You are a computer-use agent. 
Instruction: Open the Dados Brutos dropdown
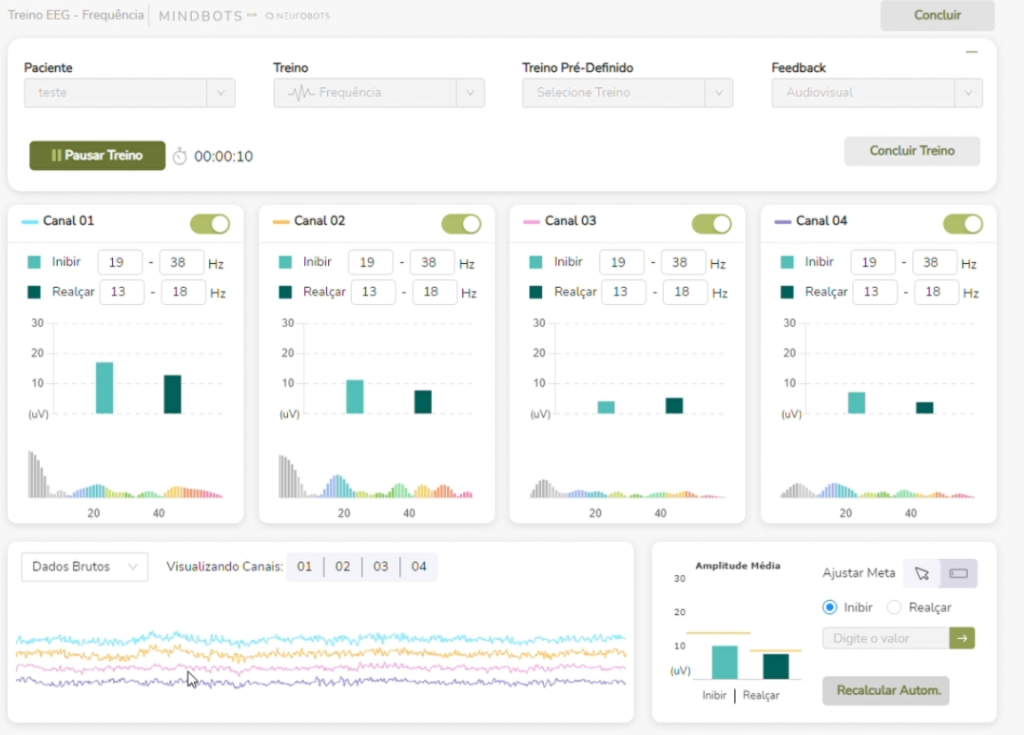point(85,566)
